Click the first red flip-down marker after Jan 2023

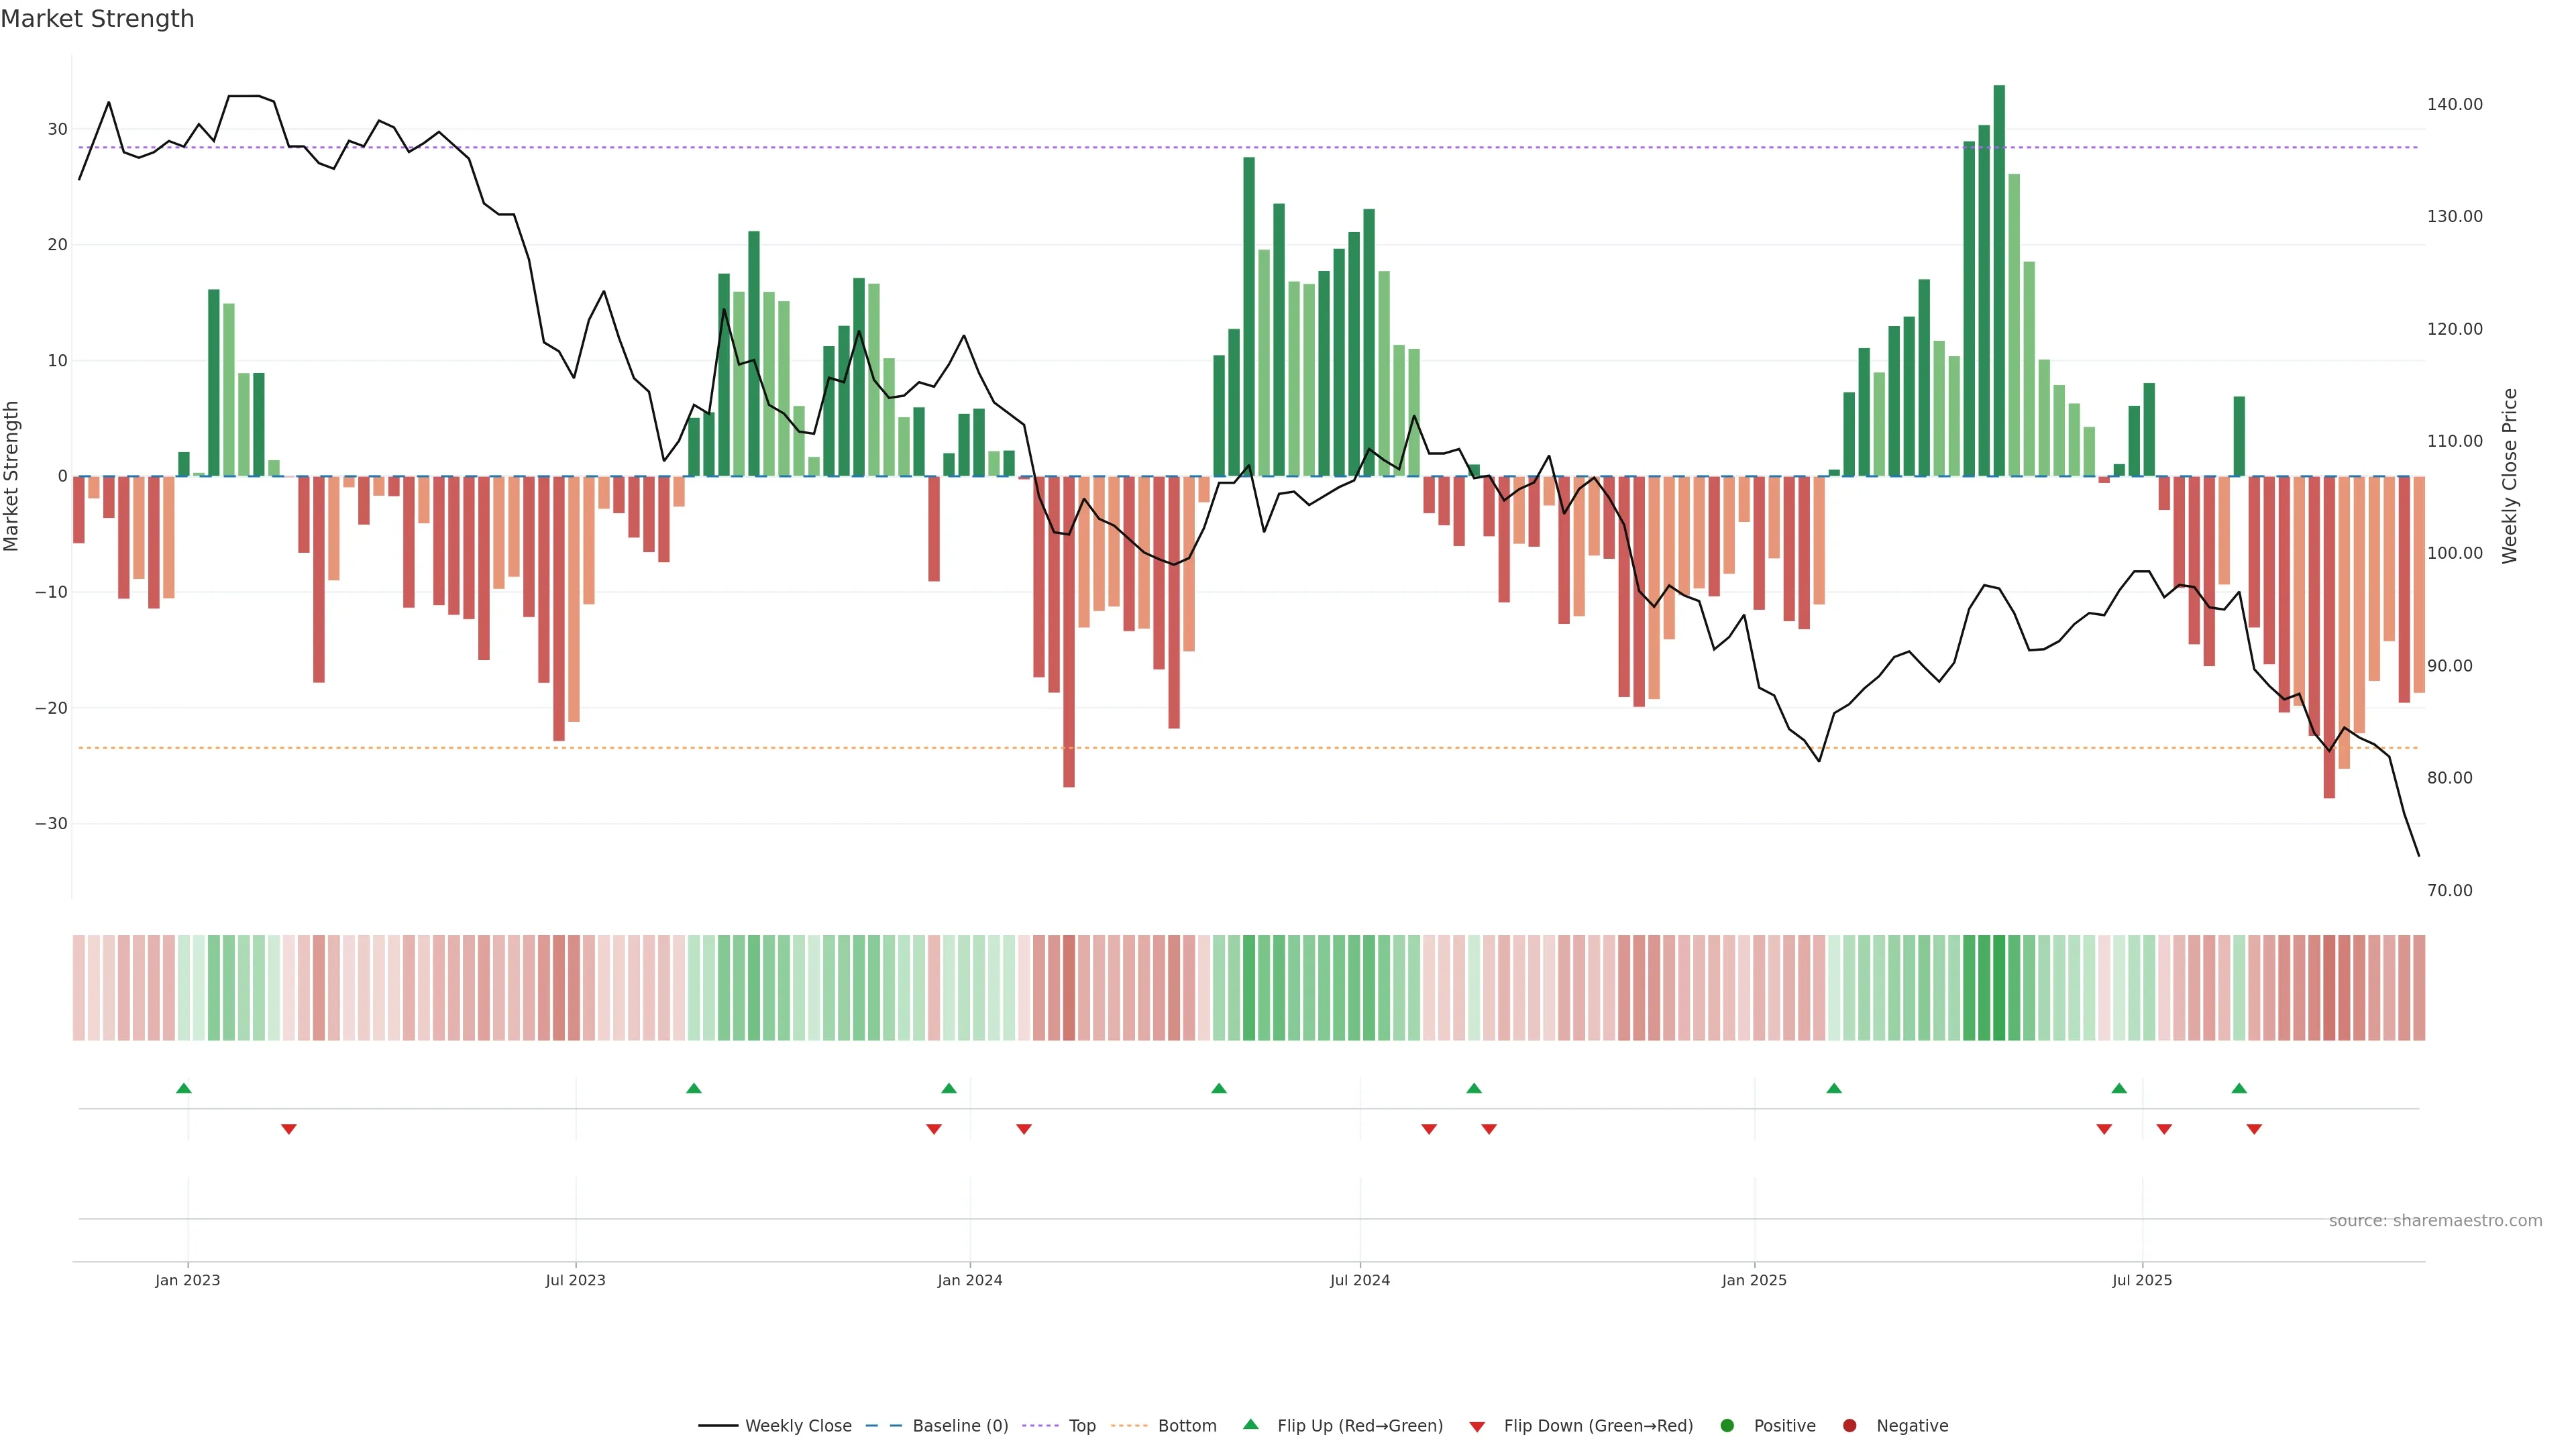[x=288, y=1129]
